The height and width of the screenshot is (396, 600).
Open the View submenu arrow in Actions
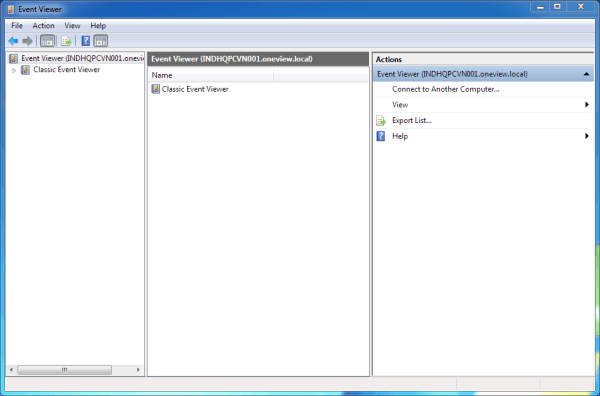pyautogui.click(x=587, y=104)
